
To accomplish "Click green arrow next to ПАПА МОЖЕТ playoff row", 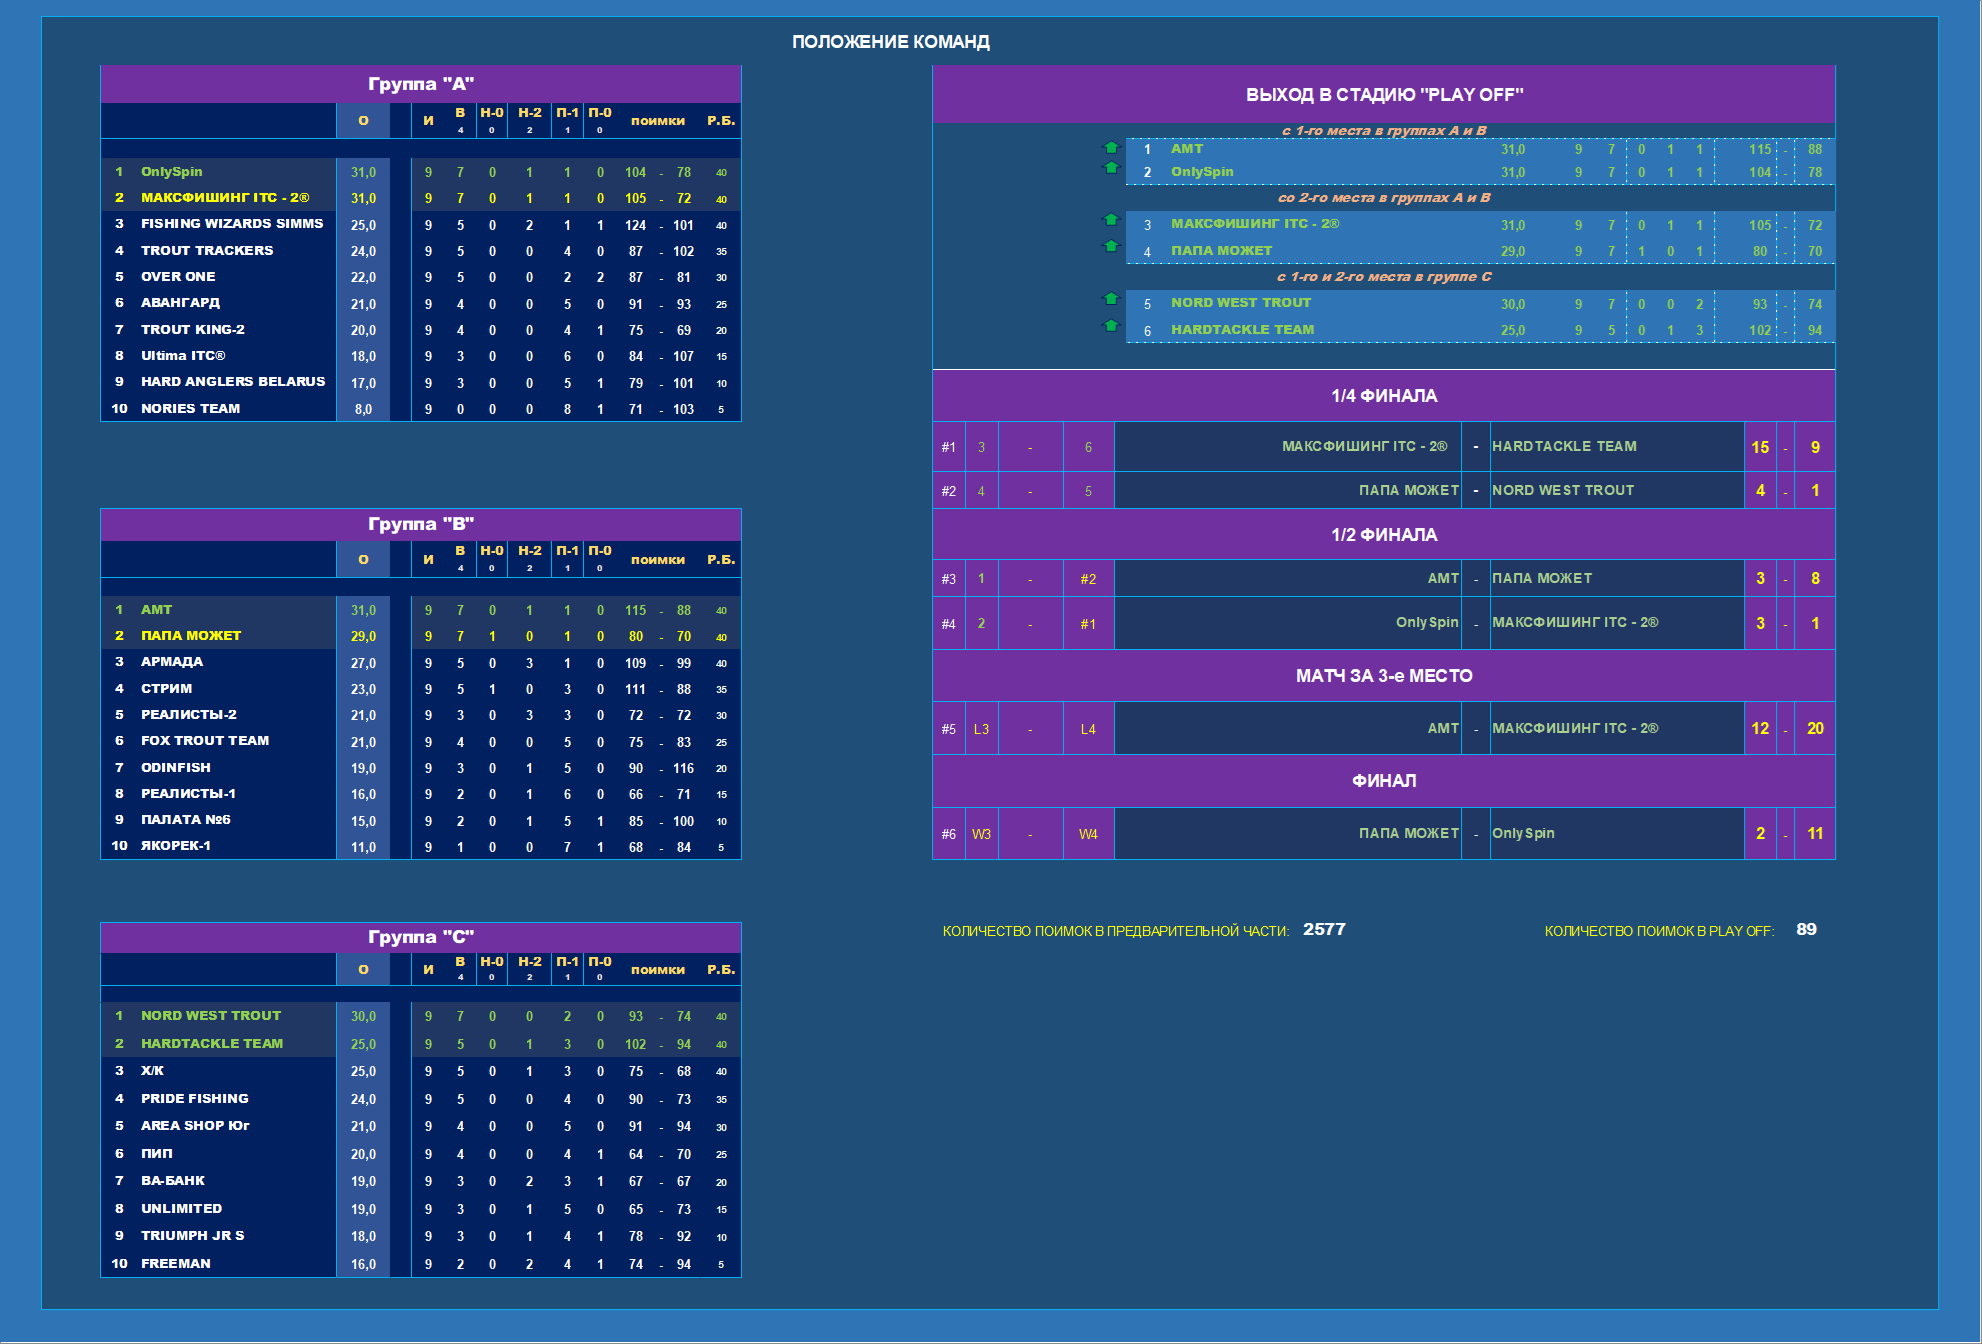I will point(1110,245).
